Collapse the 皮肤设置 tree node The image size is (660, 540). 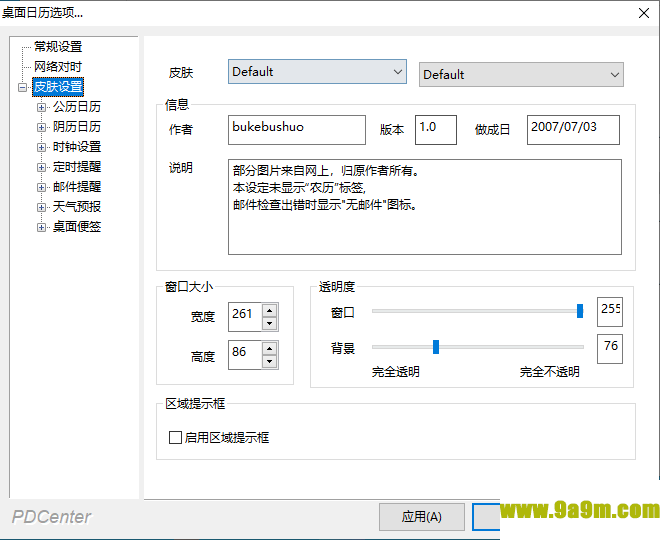22,87
